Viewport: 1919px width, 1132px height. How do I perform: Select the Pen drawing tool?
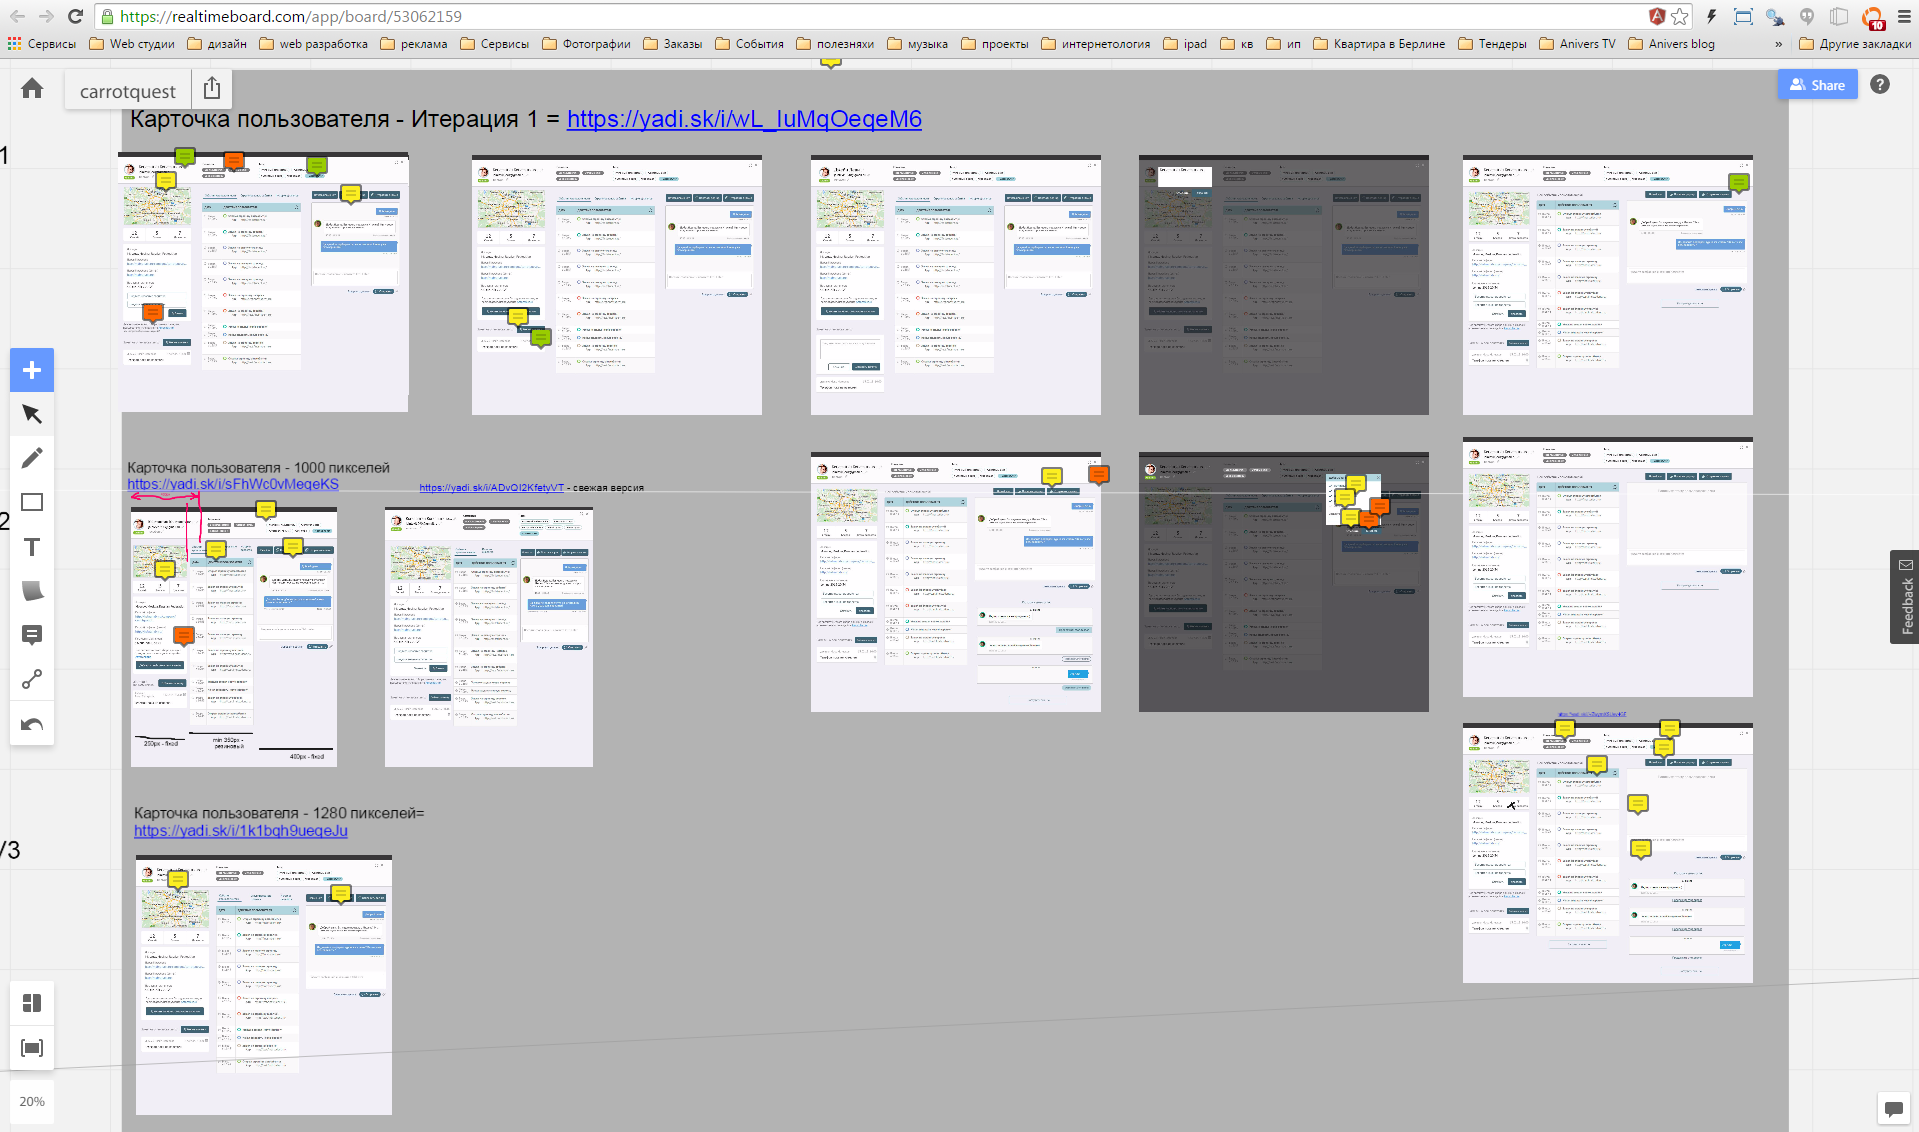click(x=32, y=458)
